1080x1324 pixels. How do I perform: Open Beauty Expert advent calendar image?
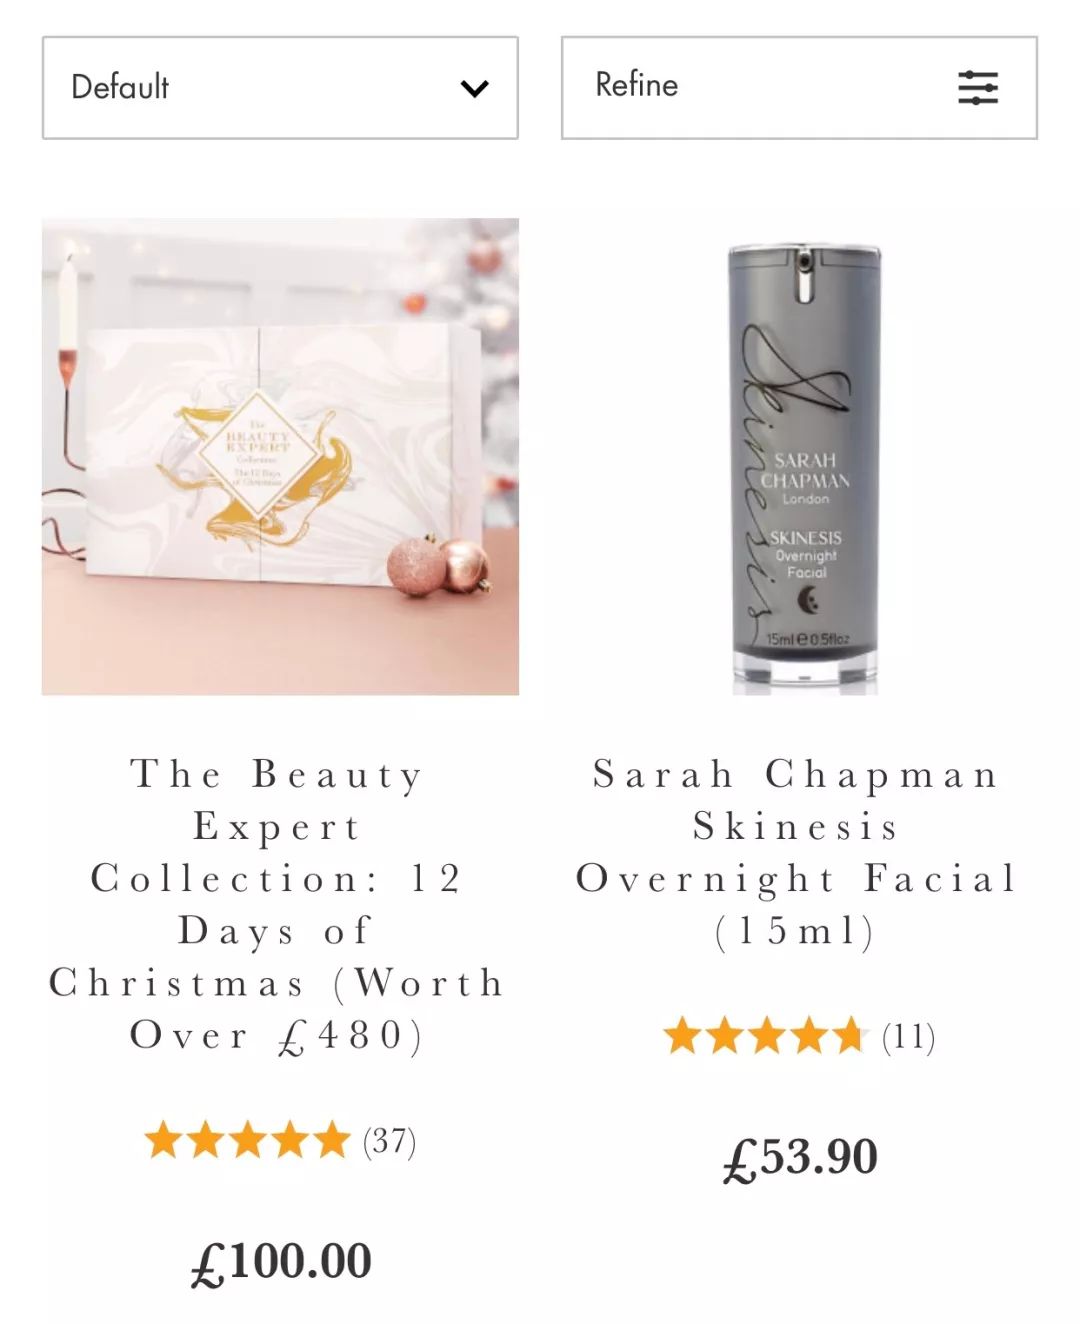pyautogui.click(x=280, y=456)
